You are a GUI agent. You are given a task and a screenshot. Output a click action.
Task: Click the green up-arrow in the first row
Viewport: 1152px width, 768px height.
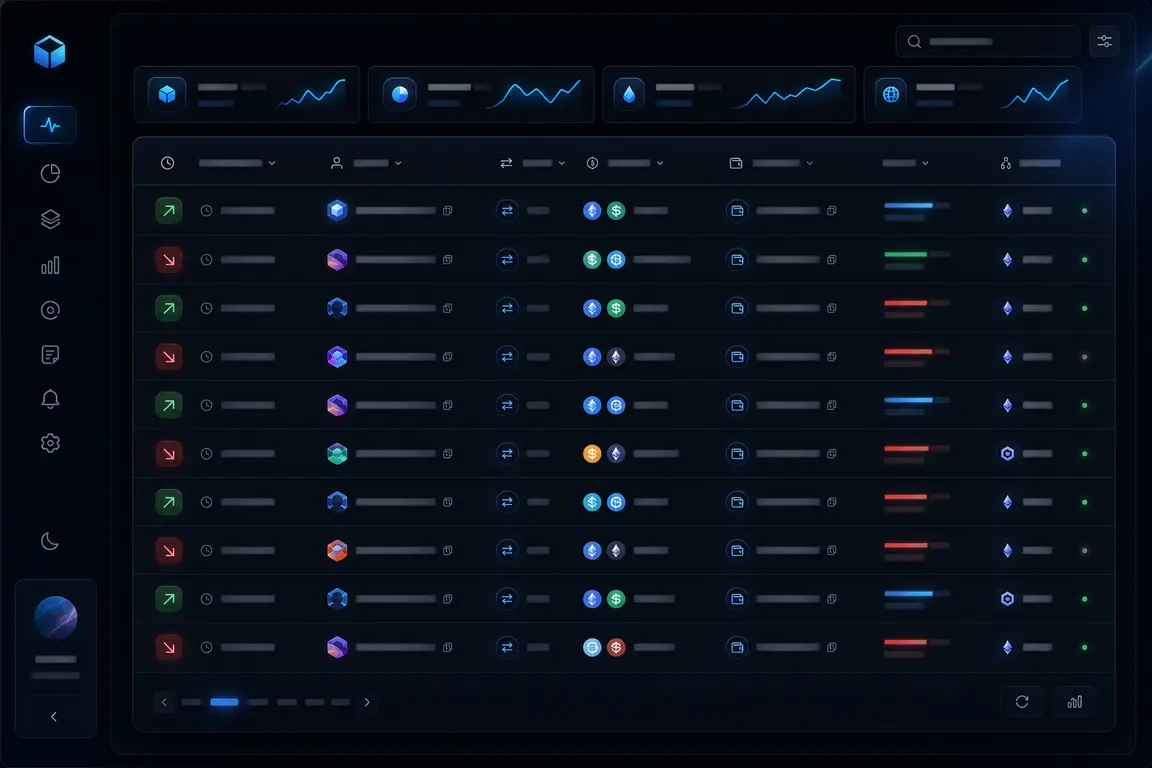point(169,211)
